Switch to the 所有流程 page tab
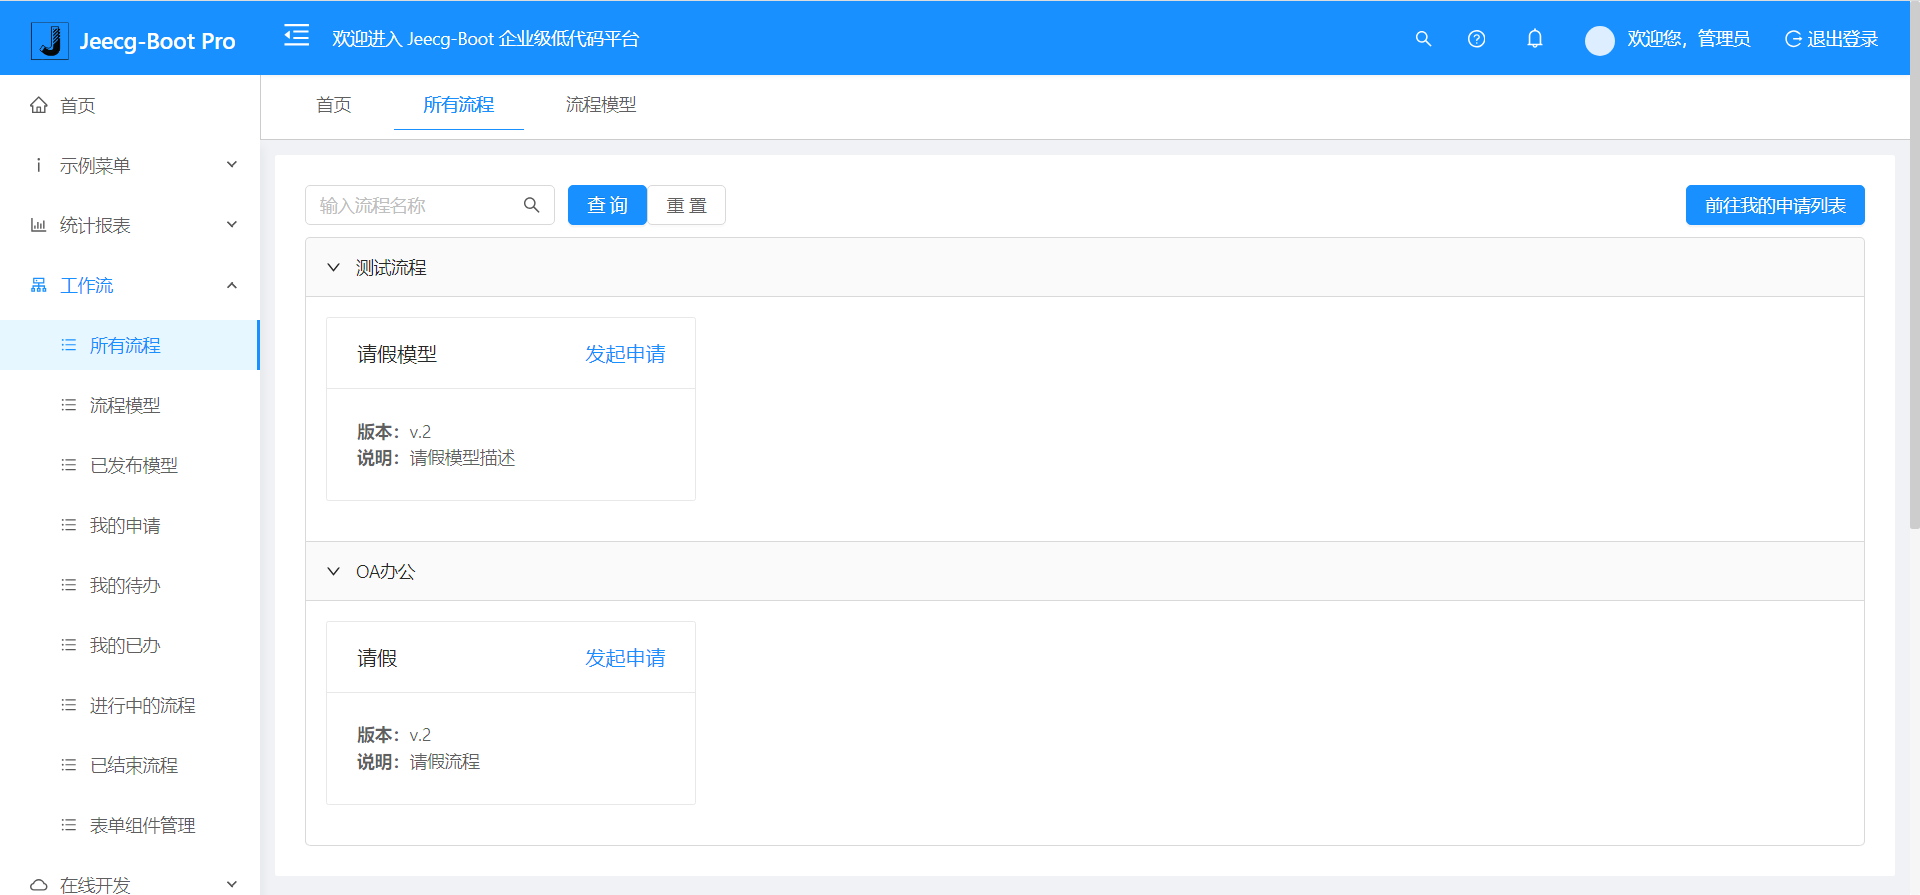This screenshot has width=1920, height=895. tap(459, 105)
